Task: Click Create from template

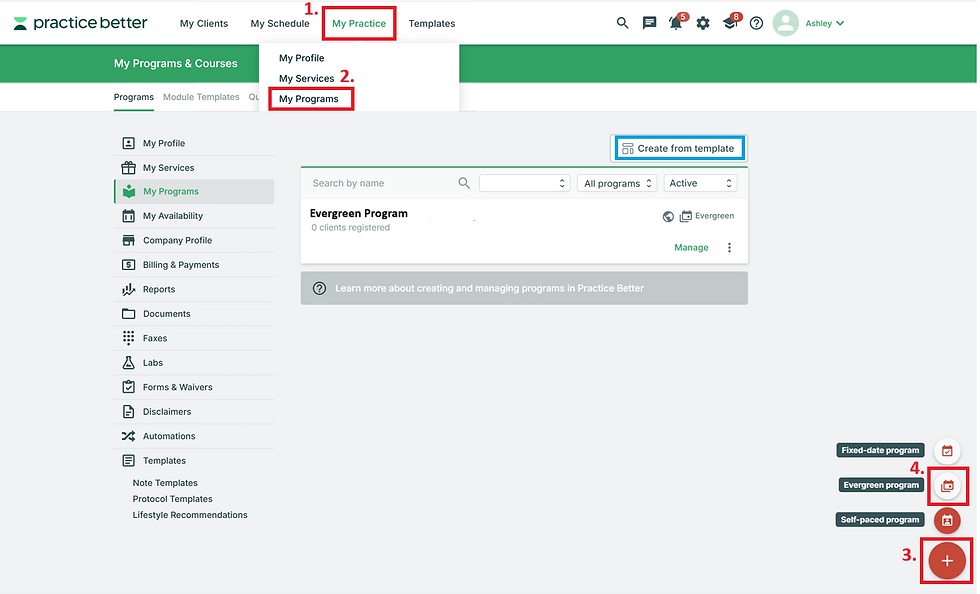Action: (x=679, y=147)
